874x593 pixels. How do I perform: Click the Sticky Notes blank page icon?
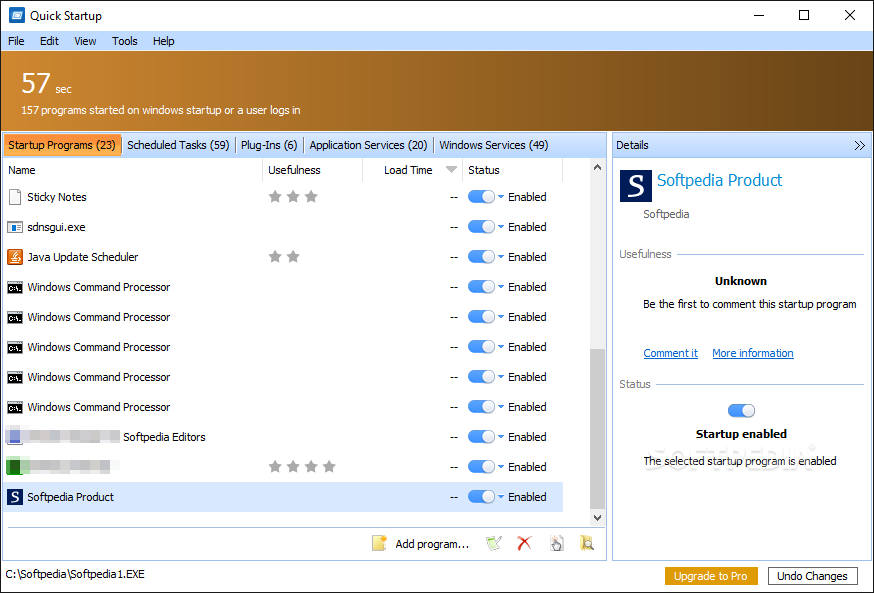pyautogui.click(x=15, y=197)
